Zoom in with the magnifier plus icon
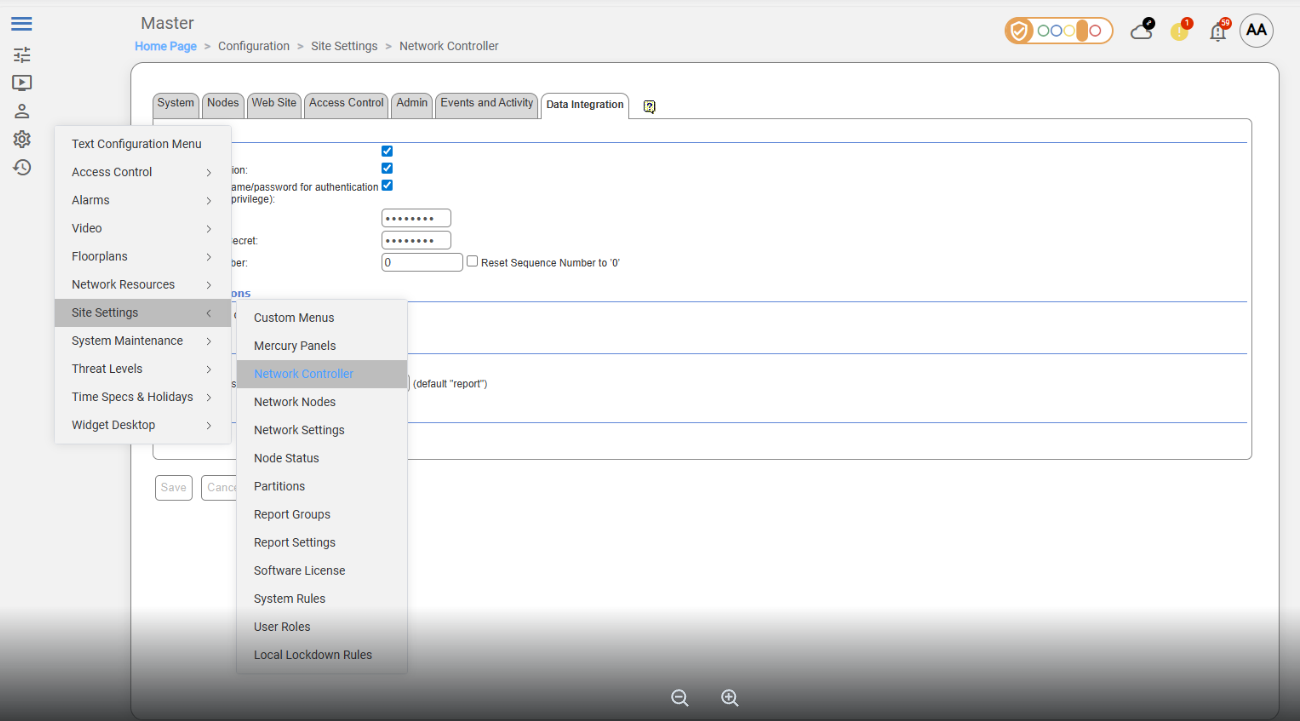The image size is (1300, 721). pyautogui.click(x=730, y=698)
